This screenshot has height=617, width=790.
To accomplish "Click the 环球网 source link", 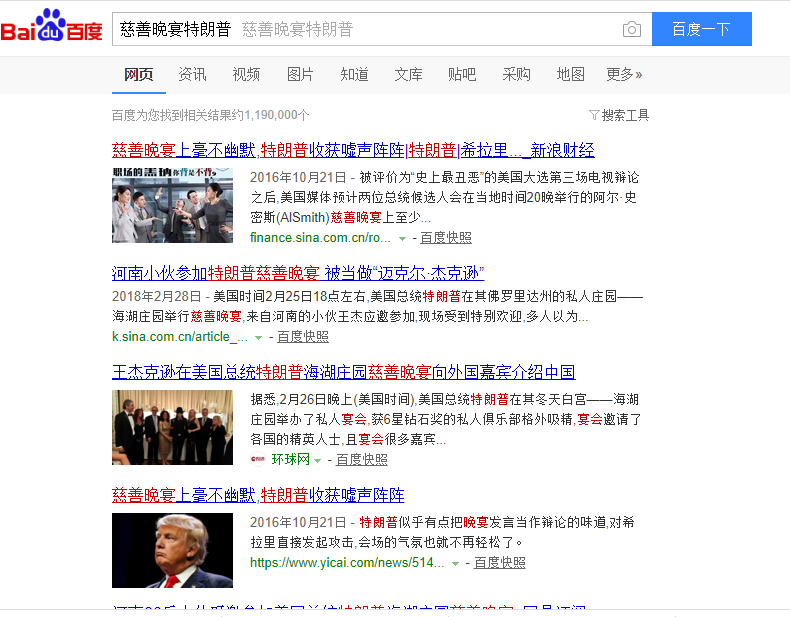I will [x=291, y=459].
